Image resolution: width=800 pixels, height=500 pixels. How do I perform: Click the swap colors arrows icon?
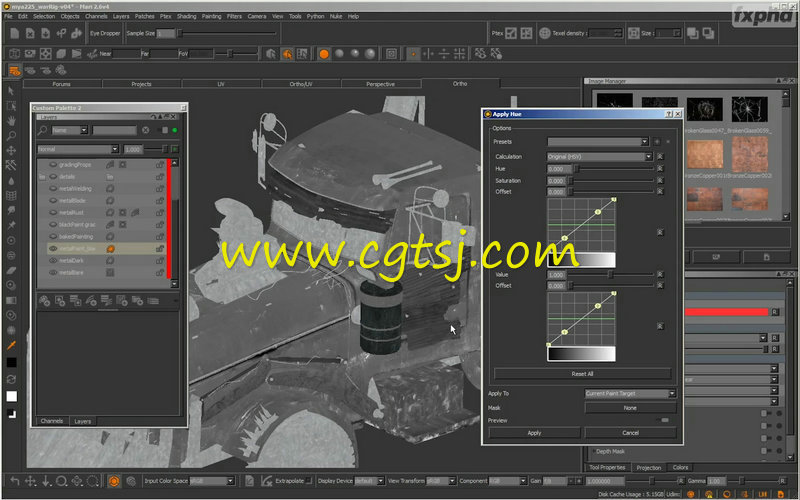click(x=11, y=380)
